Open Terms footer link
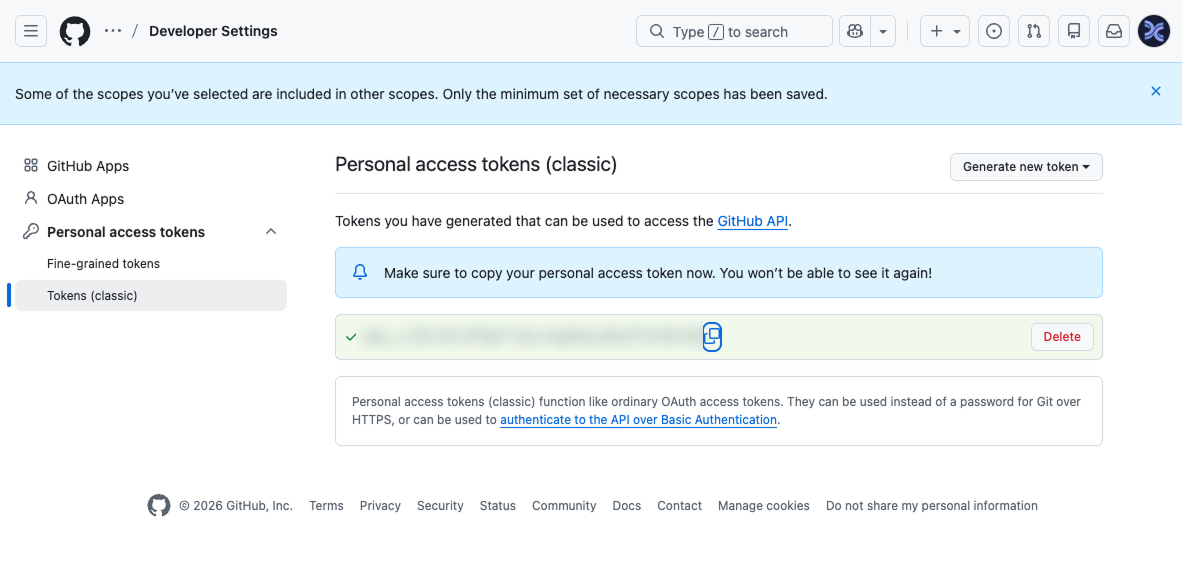This screenshot has width=1182, height=567. coord(326,506)
